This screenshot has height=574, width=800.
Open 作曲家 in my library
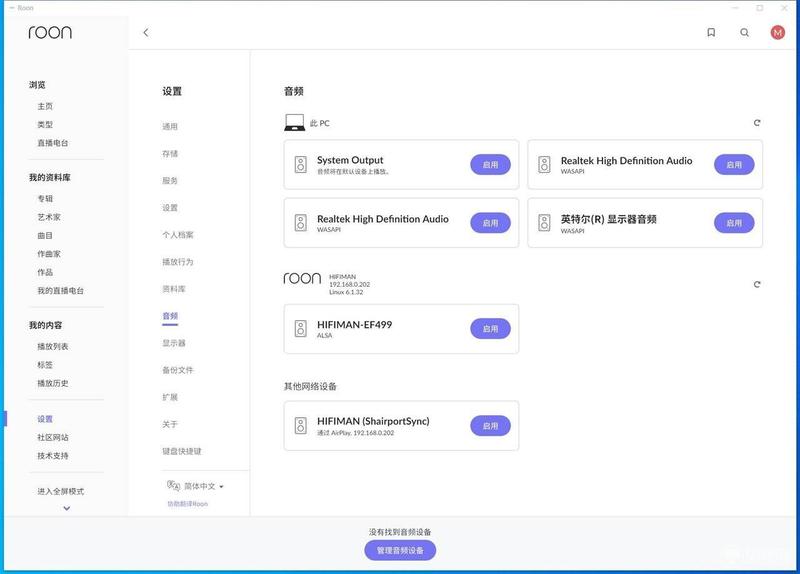coord(49,254)
